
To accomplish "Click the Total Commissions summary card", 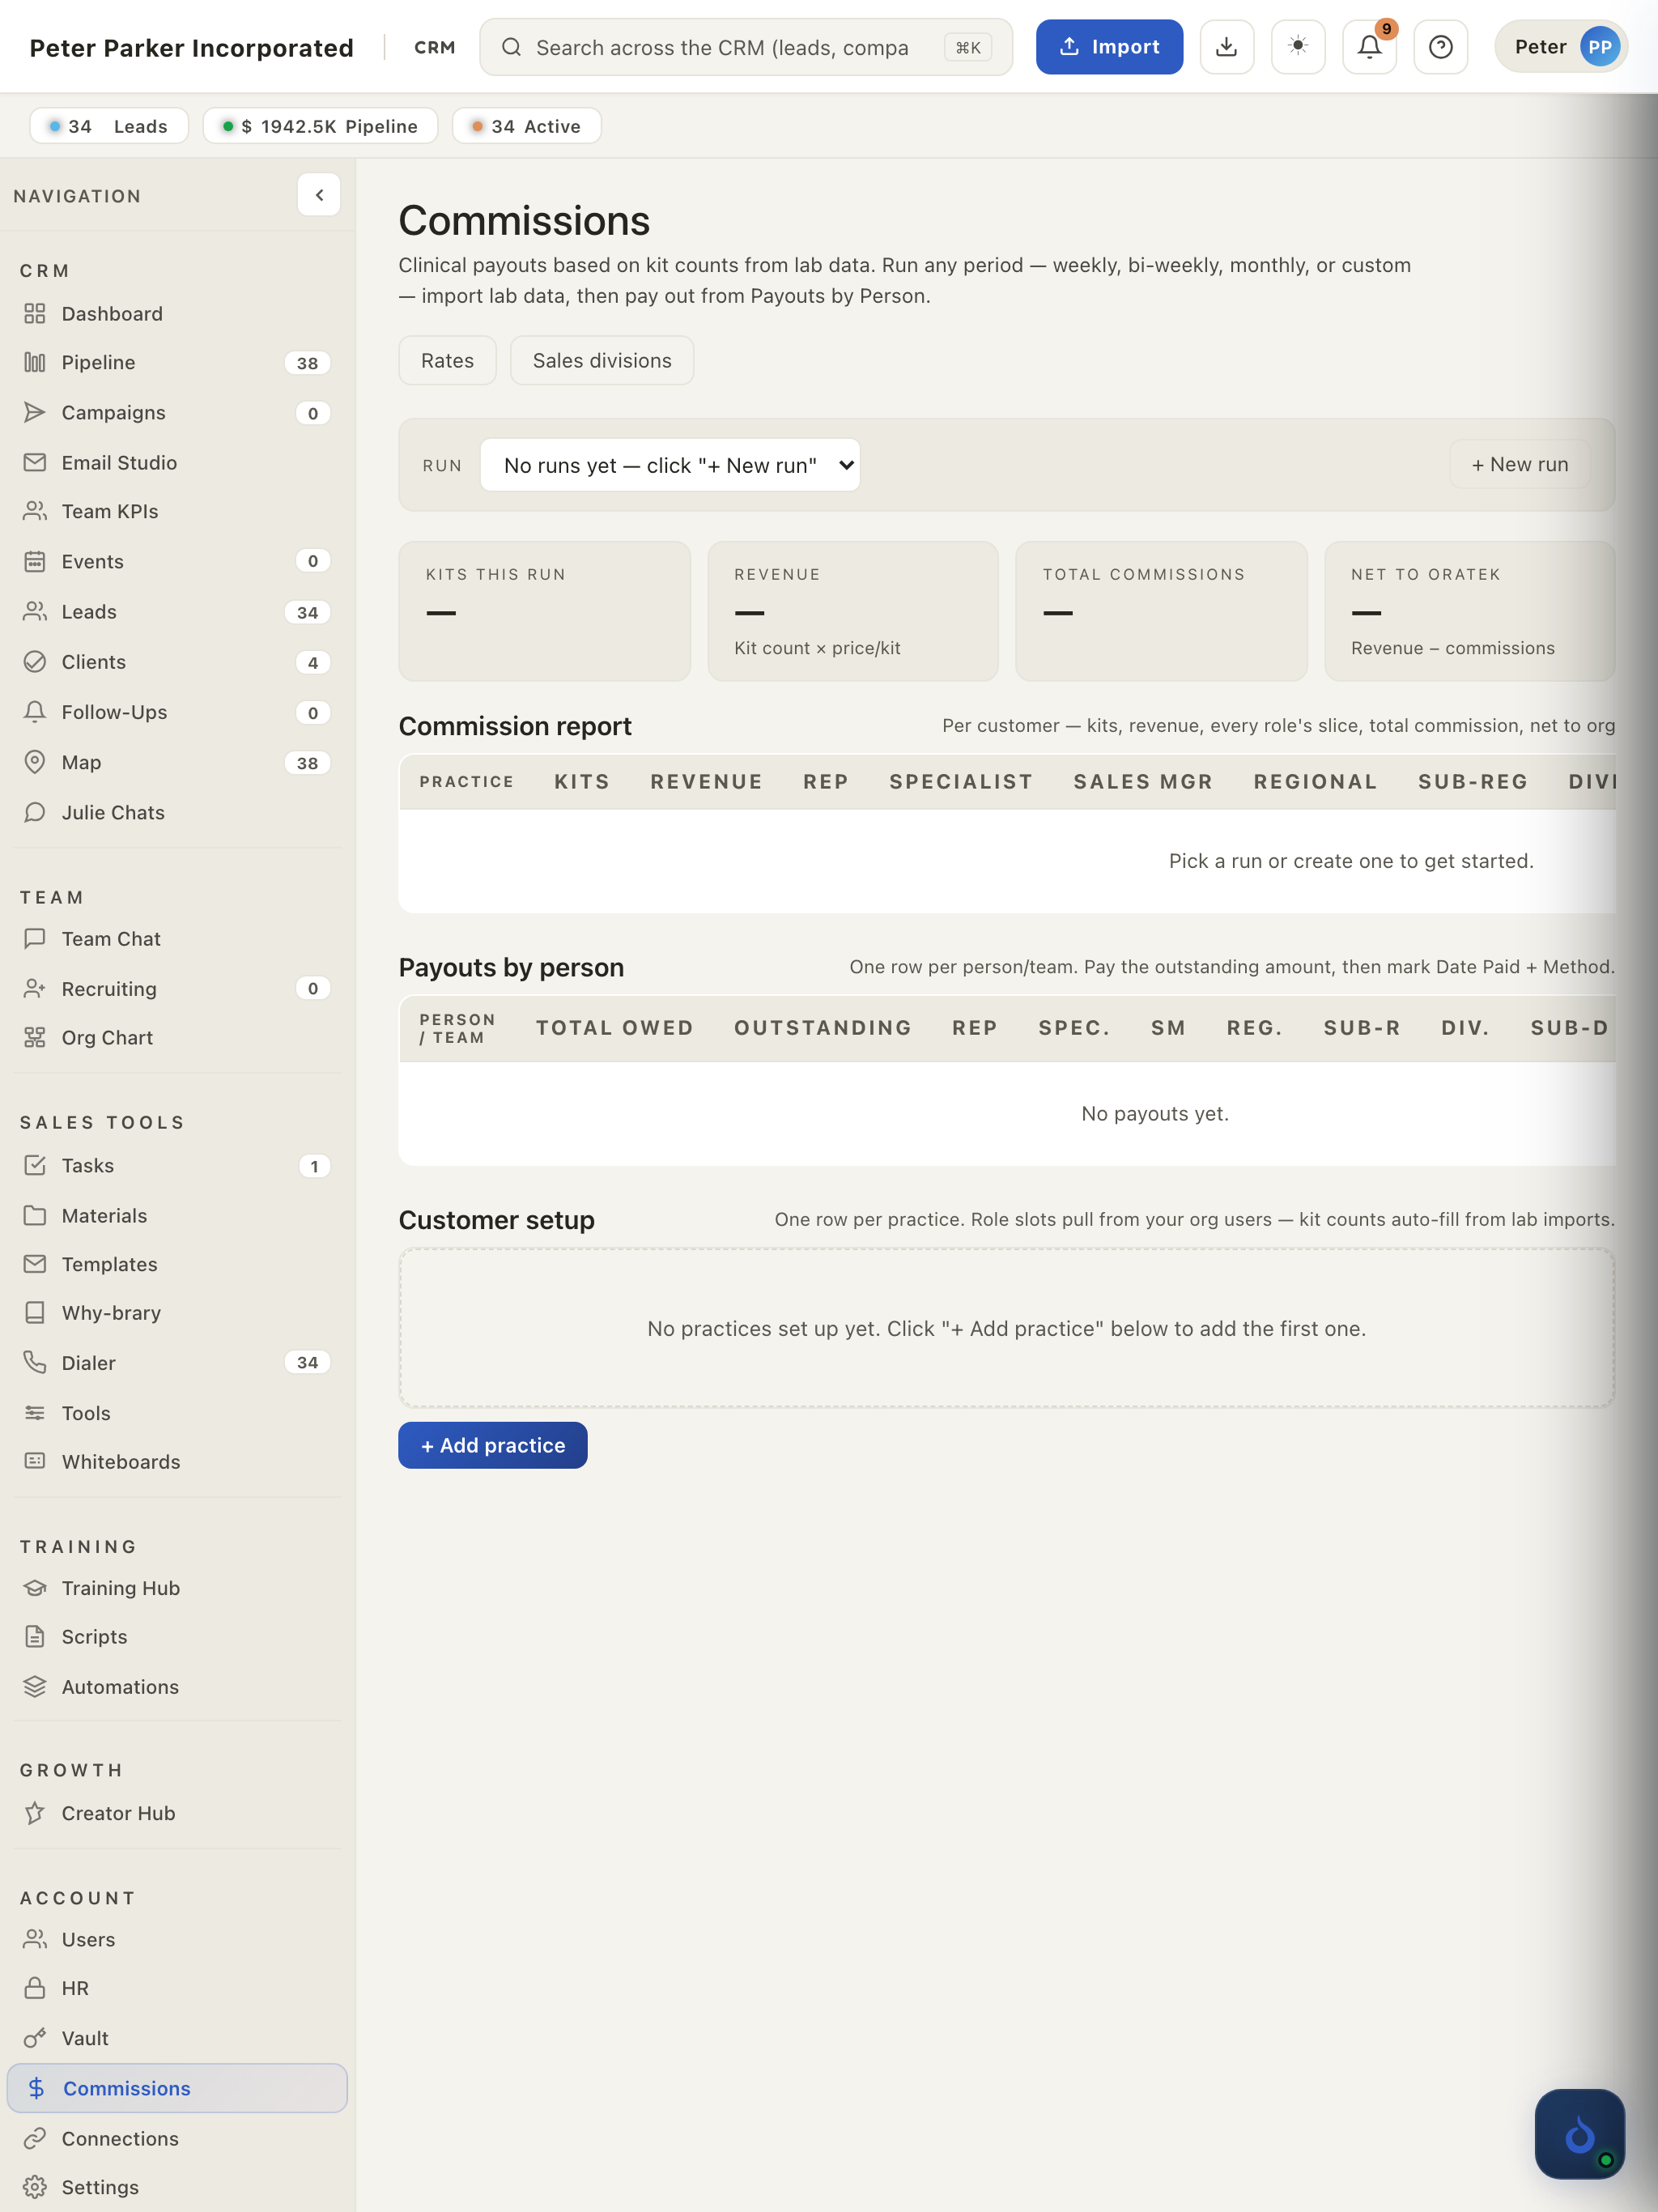I will click(x=1161, y=611).
